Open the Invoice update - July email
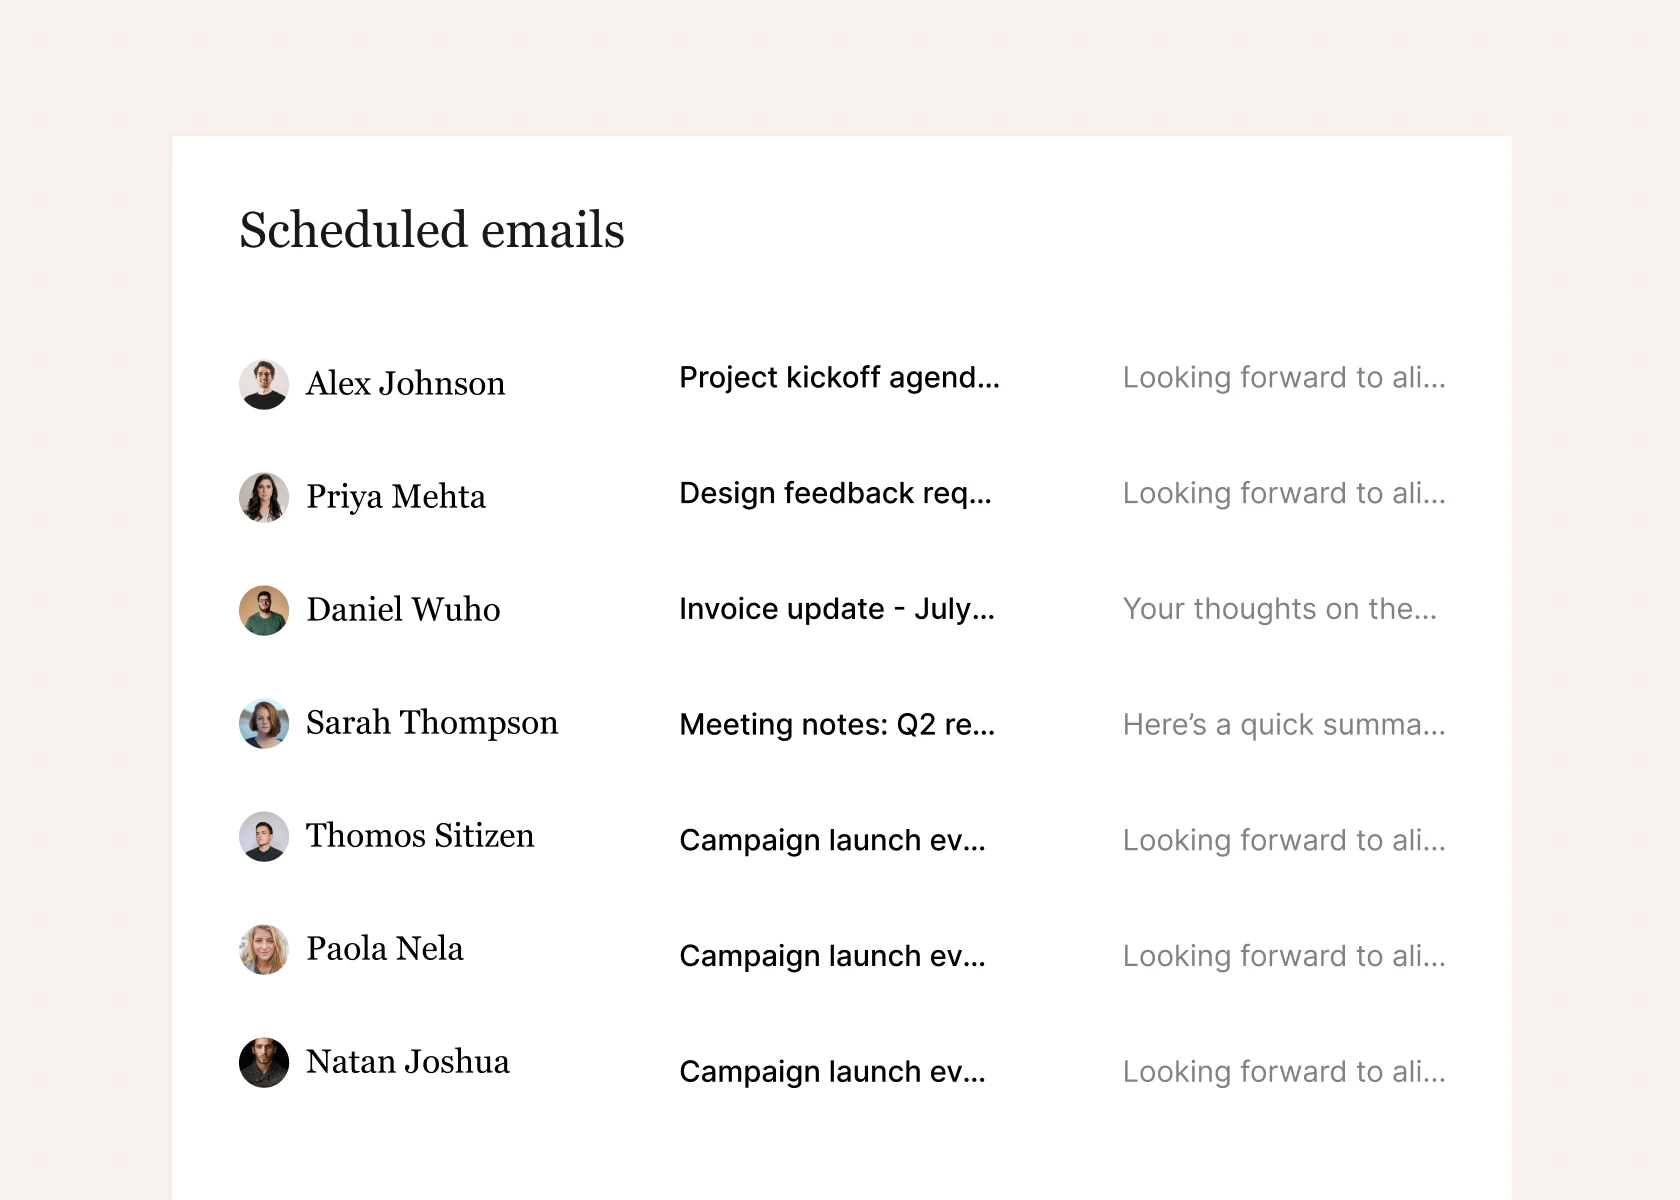1680x1200 pixels. tap(836, 610)
